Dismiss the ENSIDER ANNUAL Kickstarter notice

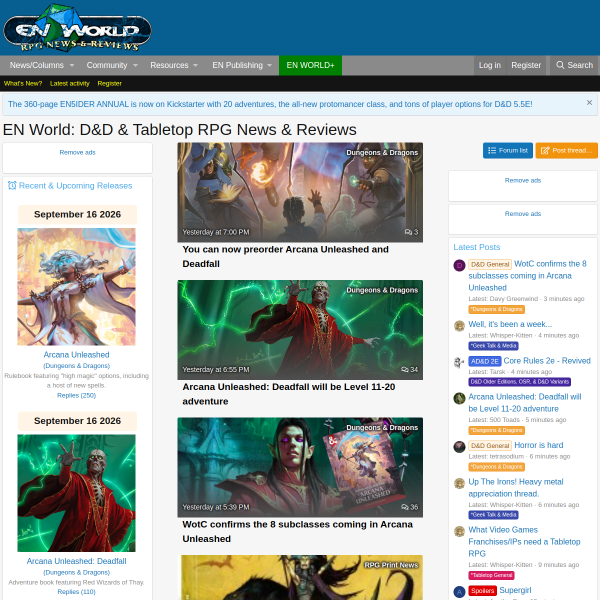coord(589,103)
